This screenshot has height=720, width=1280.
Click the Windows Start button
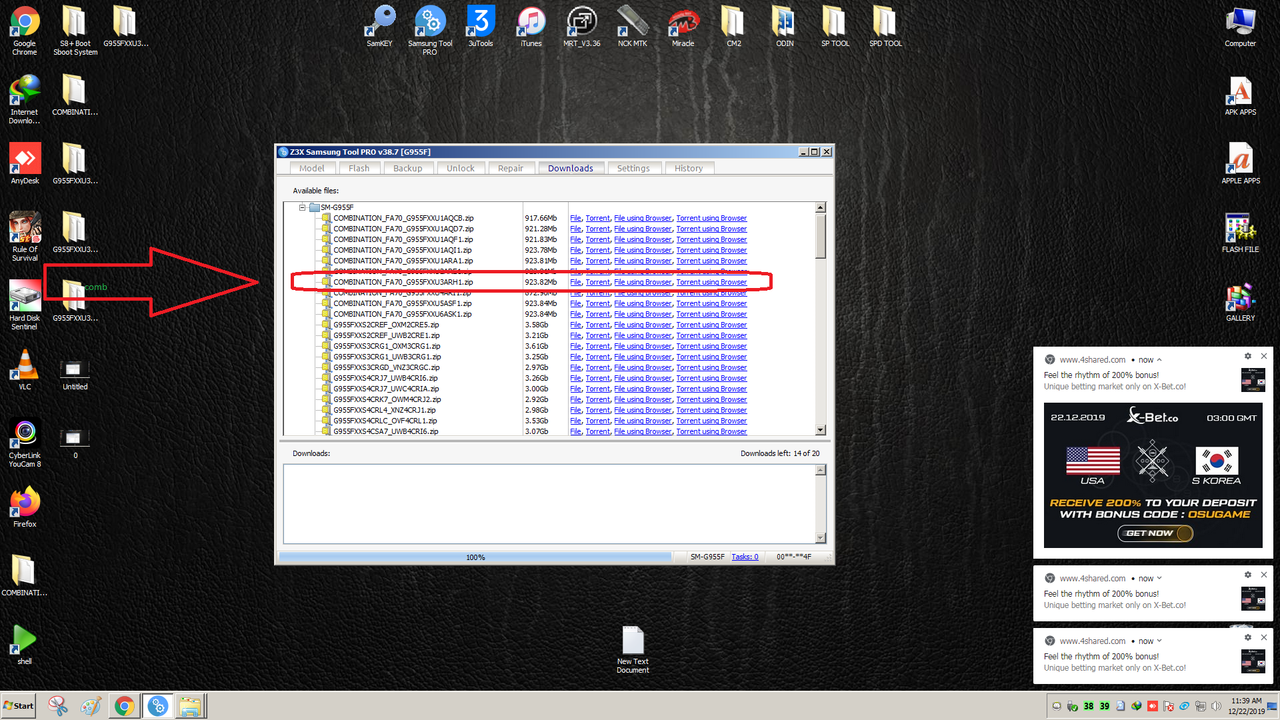click(x=19, y=706)
